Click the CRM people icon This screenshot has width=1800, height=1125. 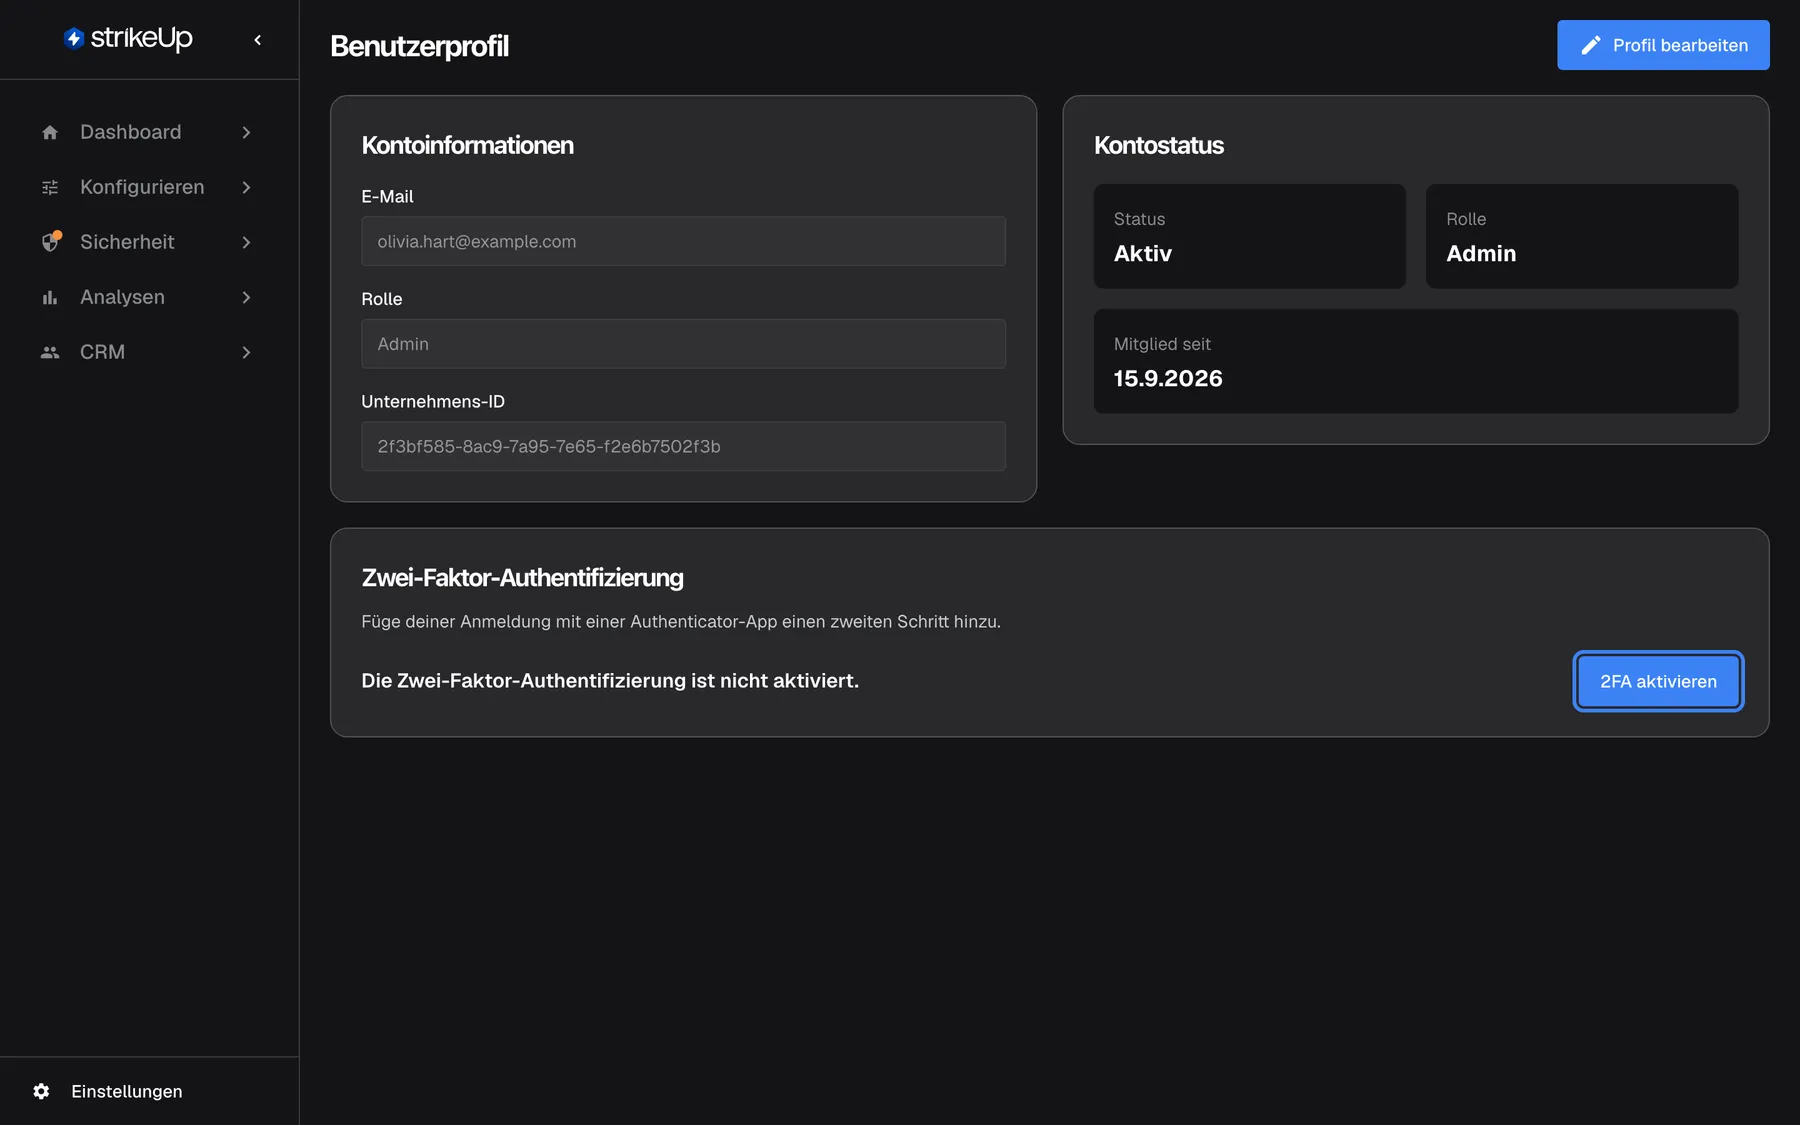click(x=50, y=352)
